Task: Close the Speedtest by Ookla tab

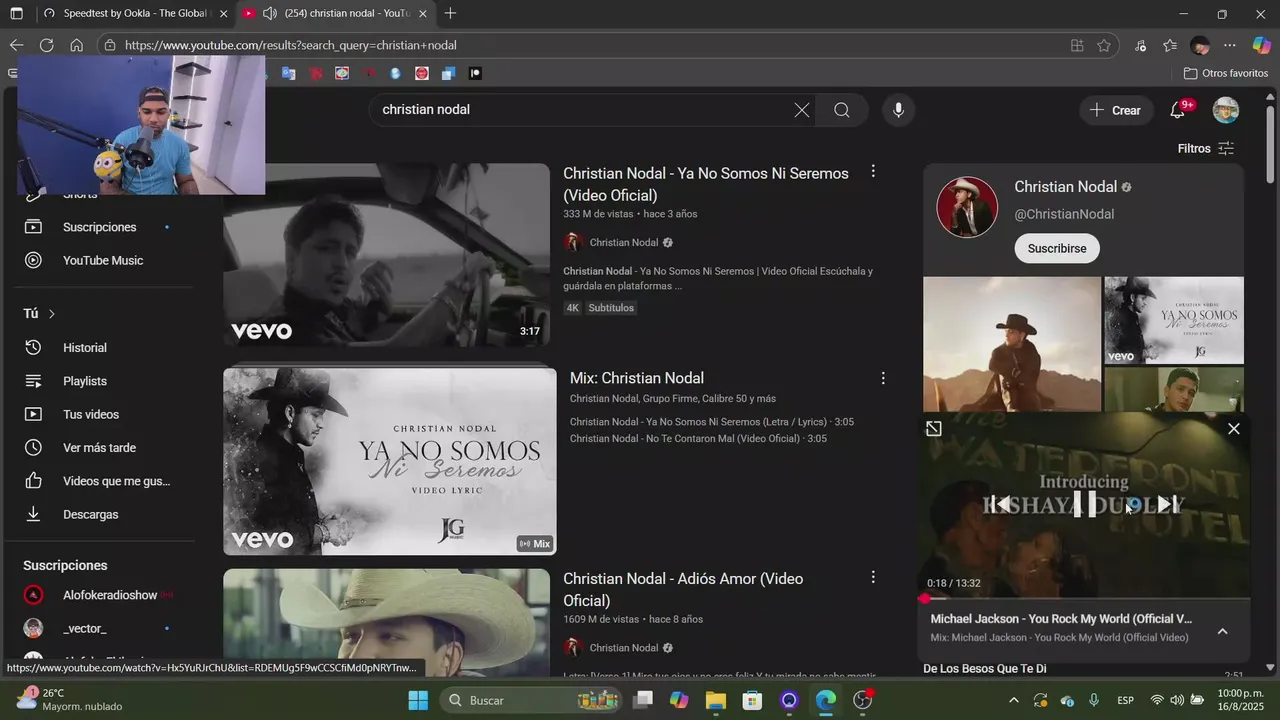Action: (x=223, y=14)
